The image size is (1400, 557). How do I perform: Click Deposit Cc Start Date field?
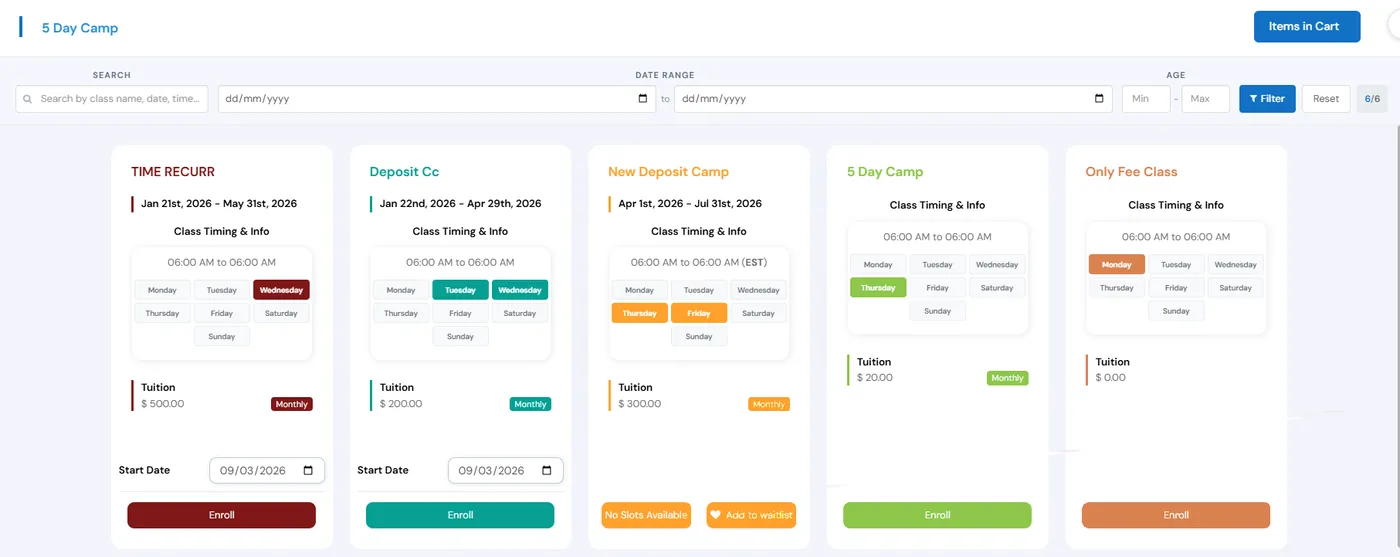(x=506, y=470)
